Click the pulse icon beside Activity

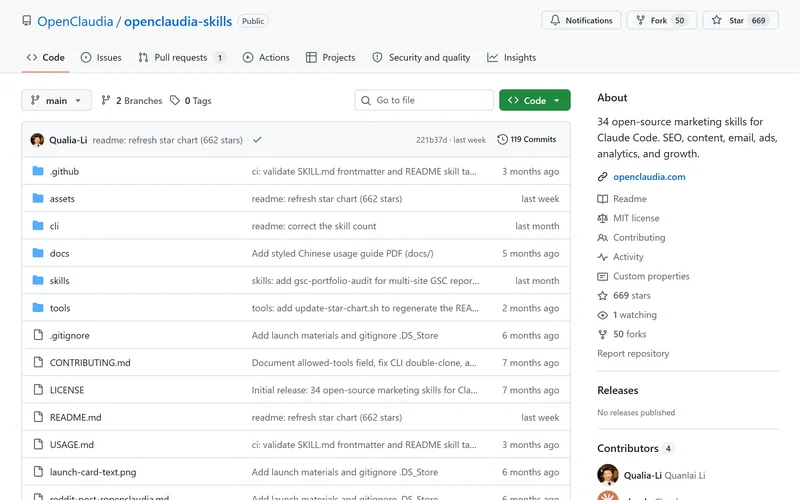pos(603,257)
